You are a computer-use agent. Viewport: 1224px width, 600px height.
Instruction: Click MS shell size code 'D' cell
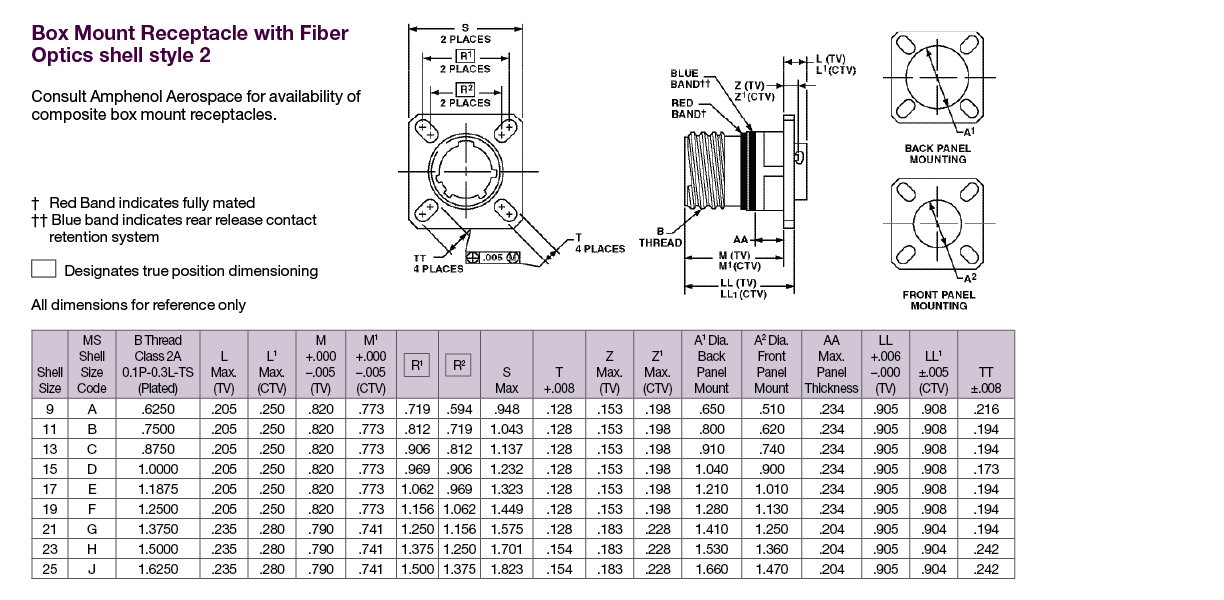92,469
